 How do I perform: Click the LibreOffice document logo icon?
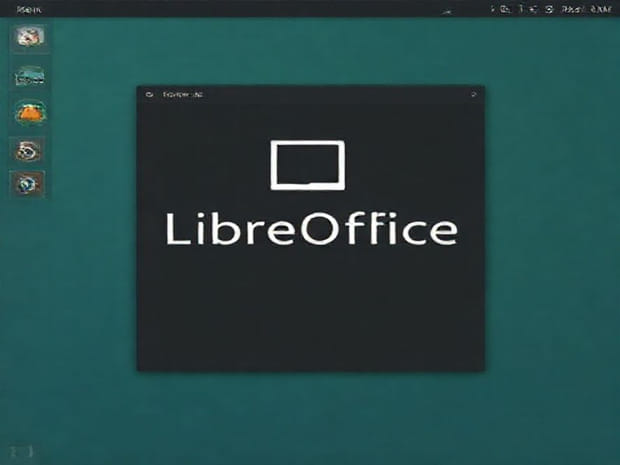(x=308, y=165)
